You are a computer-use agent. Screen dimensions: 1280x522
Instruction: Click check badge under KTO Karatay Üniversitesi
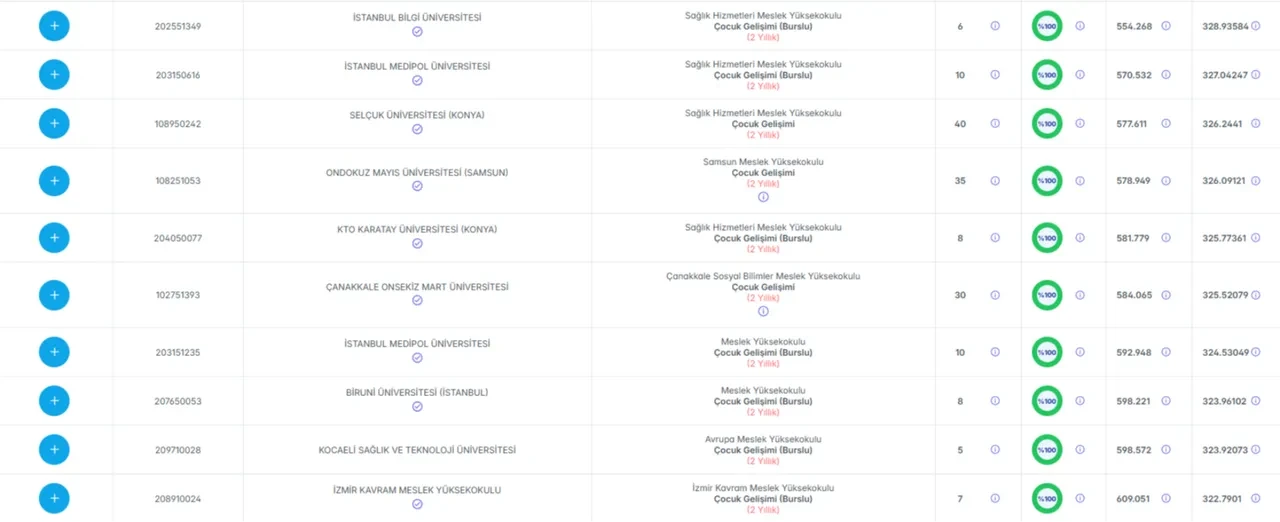[x=417, y=244]
